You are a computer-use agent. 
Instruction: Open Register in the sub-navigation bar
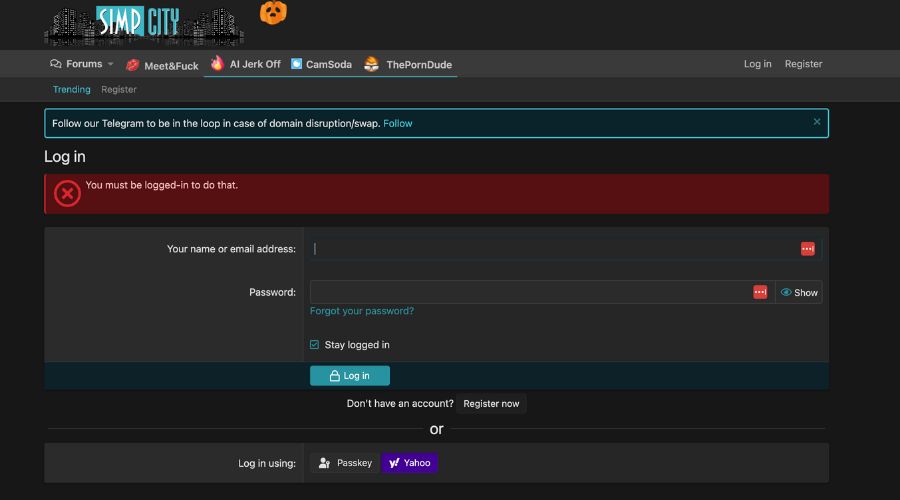pos(119,89)
